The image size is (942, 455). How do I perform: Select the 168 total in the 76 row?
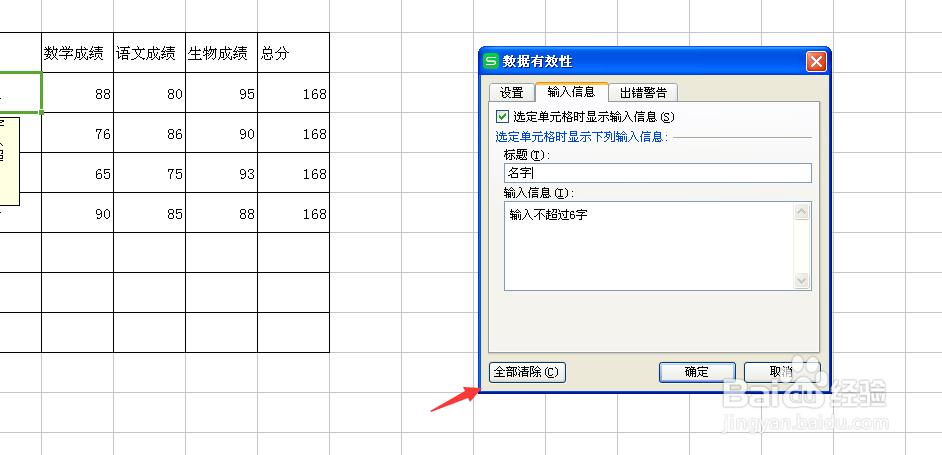(x=294, y=132)
